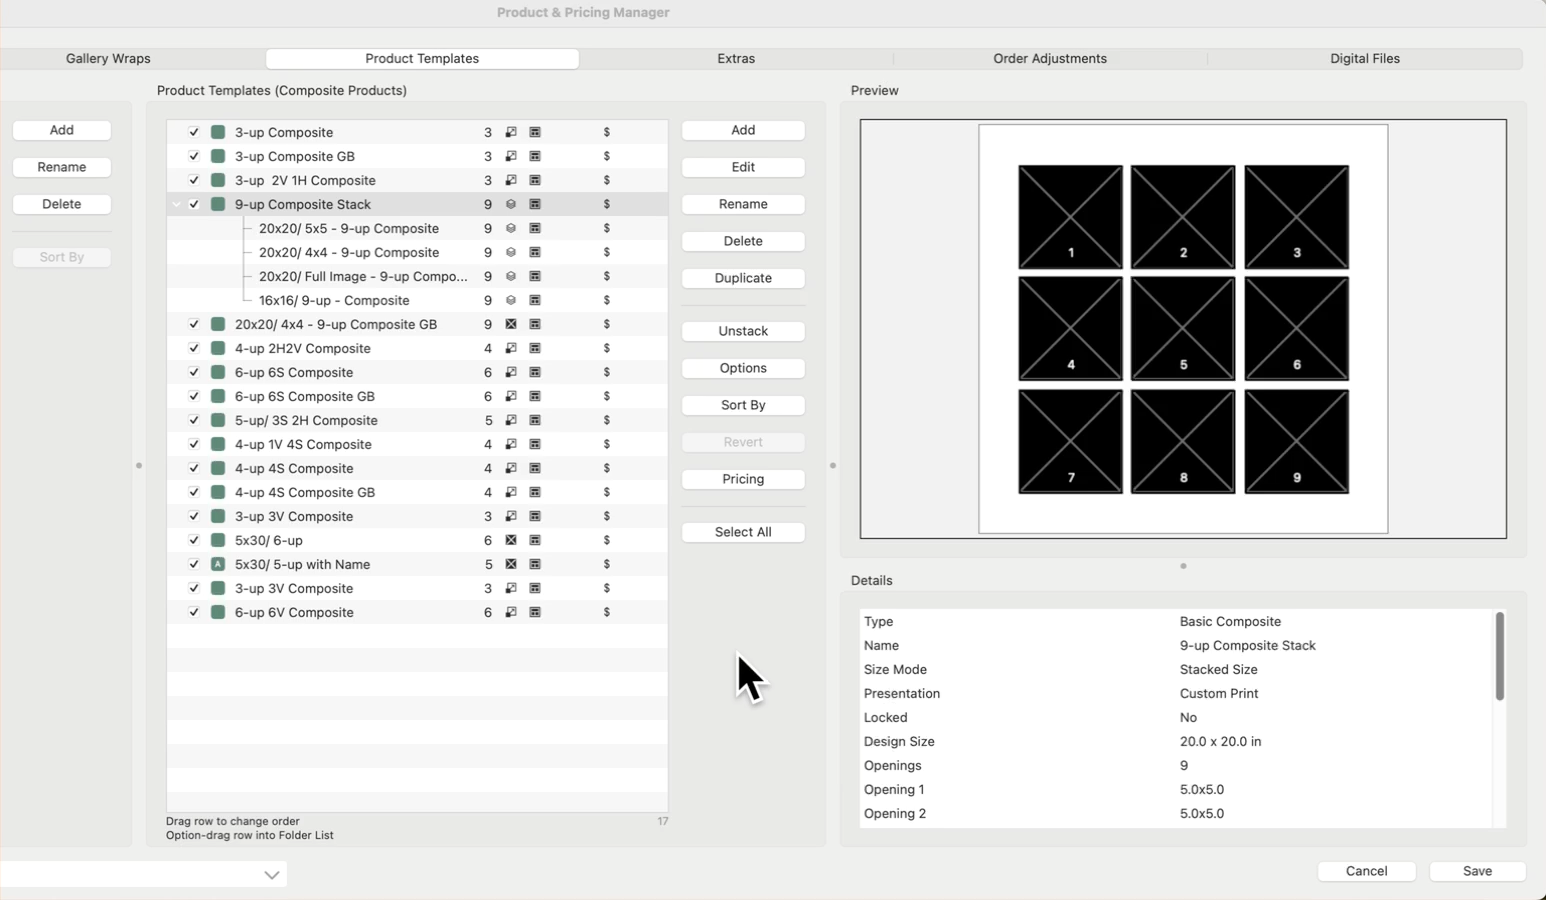Click the resize icon in 3-up Composite row
1546x900 pixels.
[x=511, y=132]
